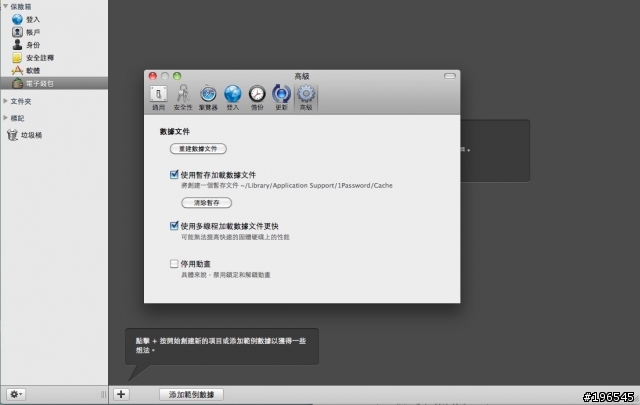This screenshot has width=640, height=405.
Task: Enable or disable 使用暫存加載數據文件 checkbox
Action: 174,175
